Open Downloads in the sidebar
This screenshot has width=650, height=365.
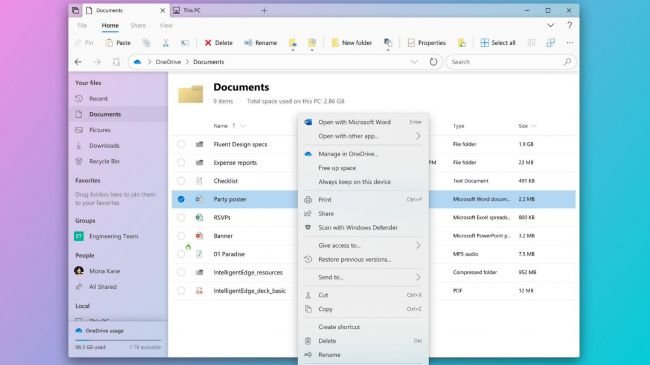(x=118, y=146)
